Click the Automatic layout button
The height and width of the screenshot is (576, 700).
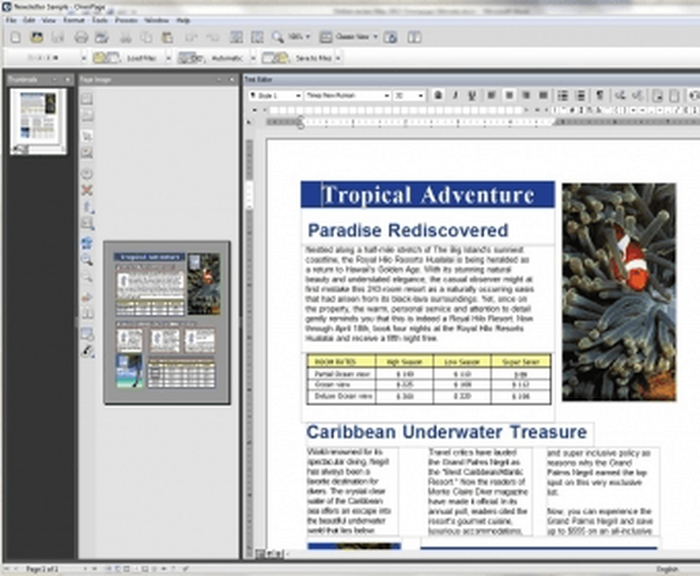(x=227, y=58)
